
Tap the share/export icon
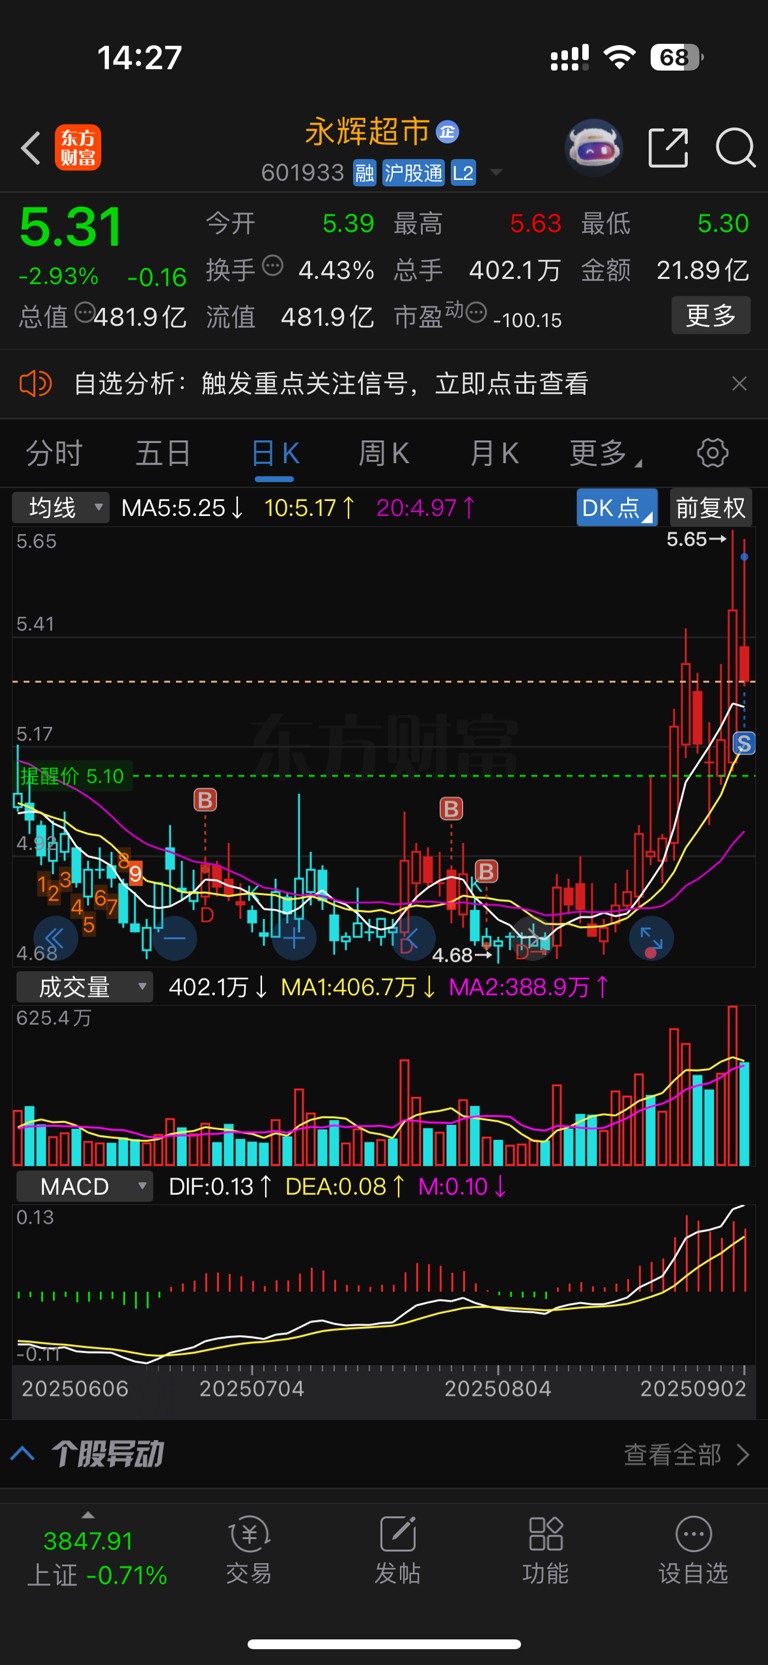coord(668,148)
